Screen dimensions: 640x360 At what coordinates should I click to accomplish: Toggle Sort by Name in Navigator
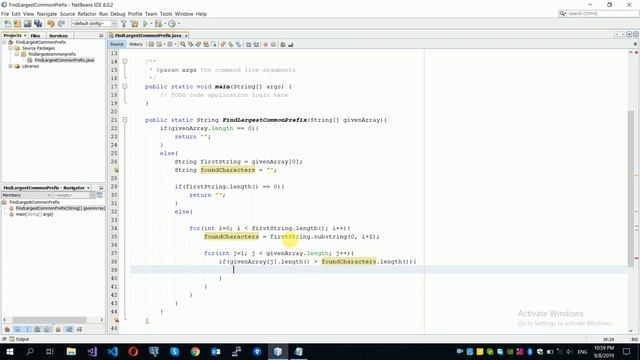tap(69, 329)
